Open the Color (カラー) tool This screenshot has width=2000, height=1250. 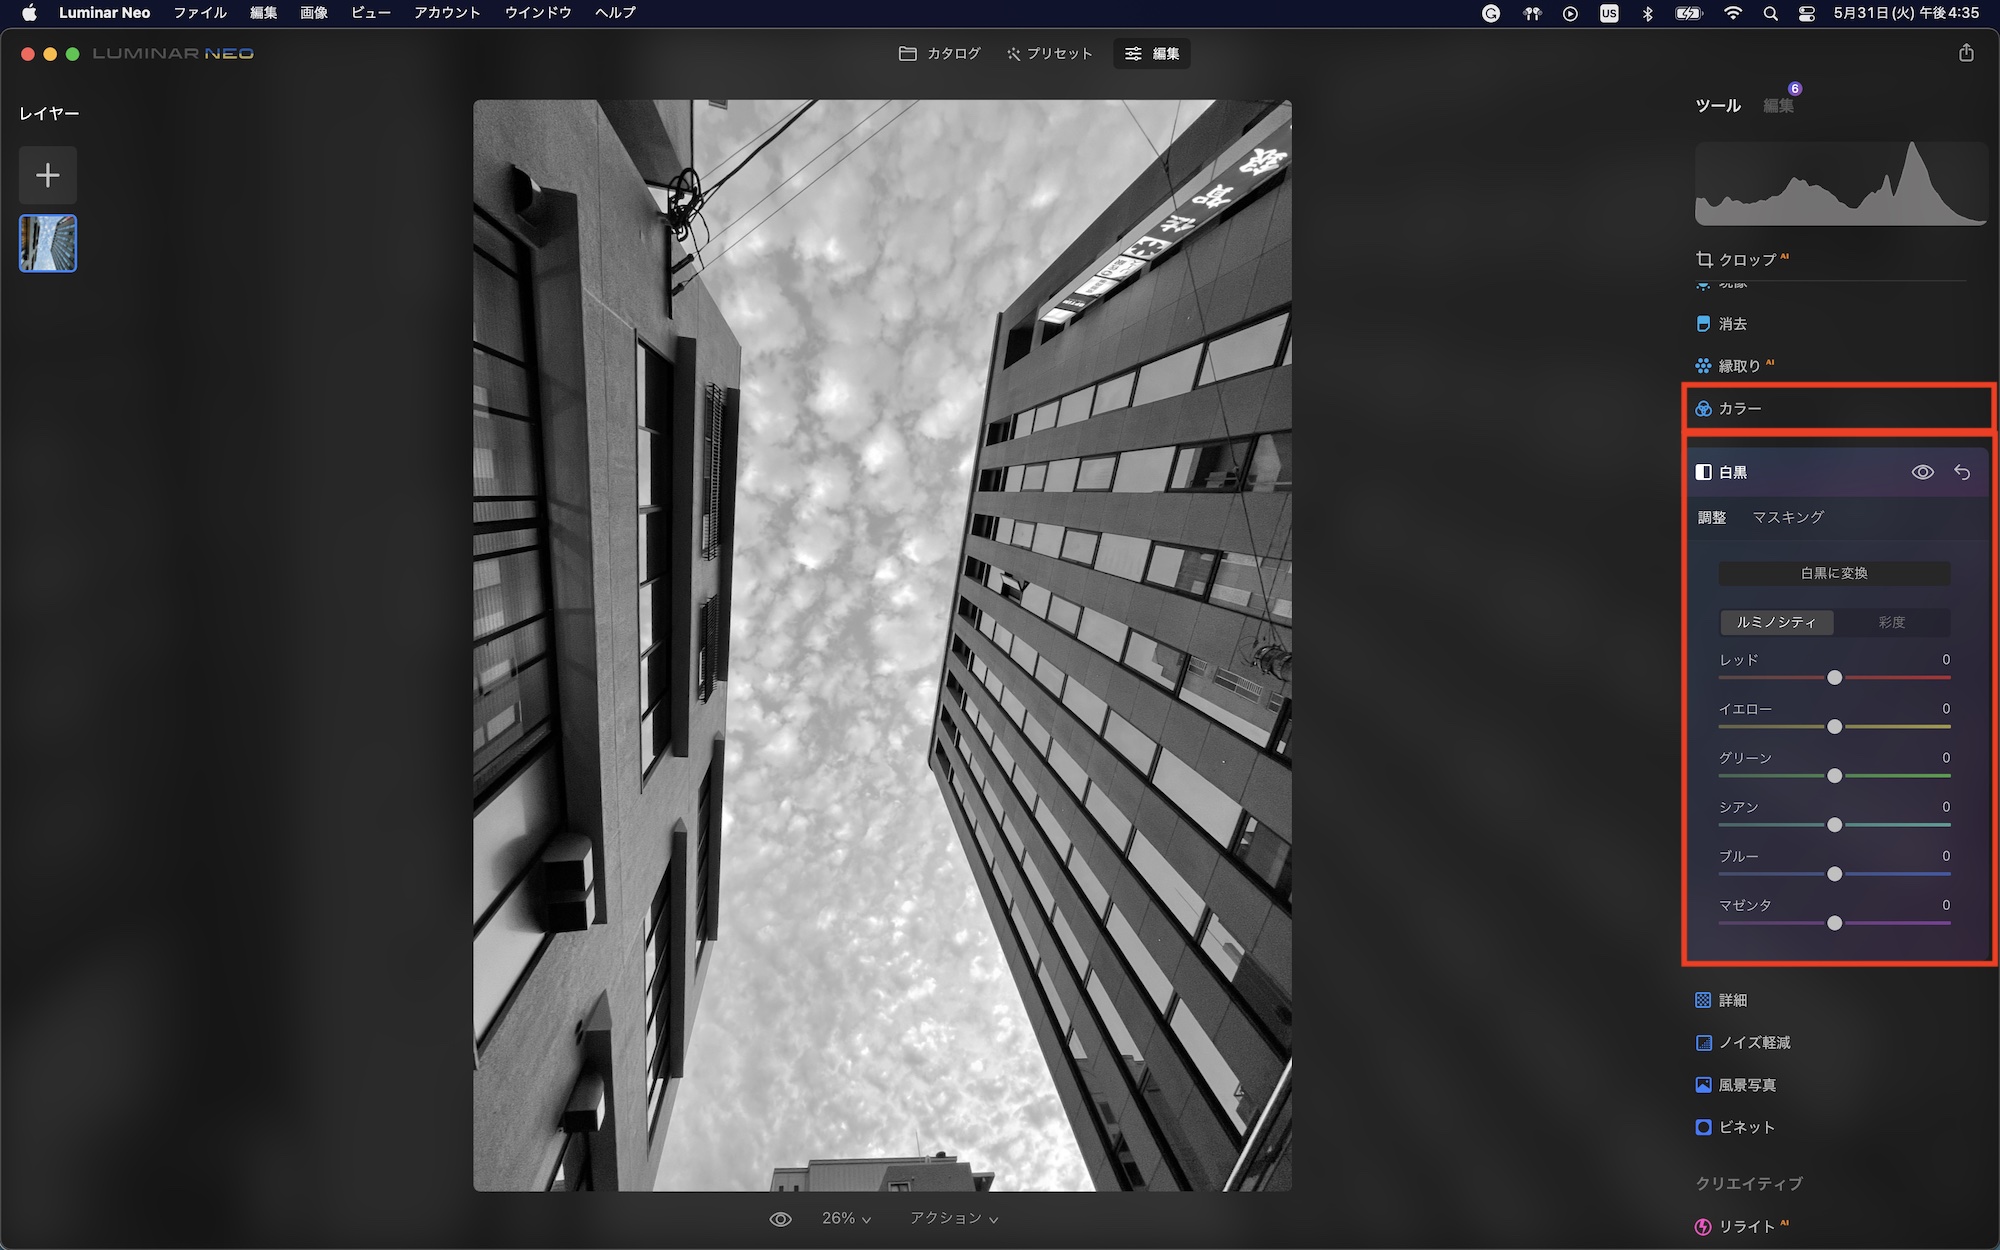point(1740,409)
